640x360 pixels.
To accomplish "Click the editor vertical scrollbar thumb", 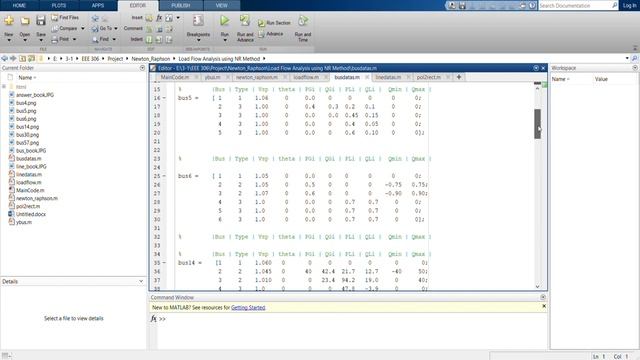I will click(538, 124).
